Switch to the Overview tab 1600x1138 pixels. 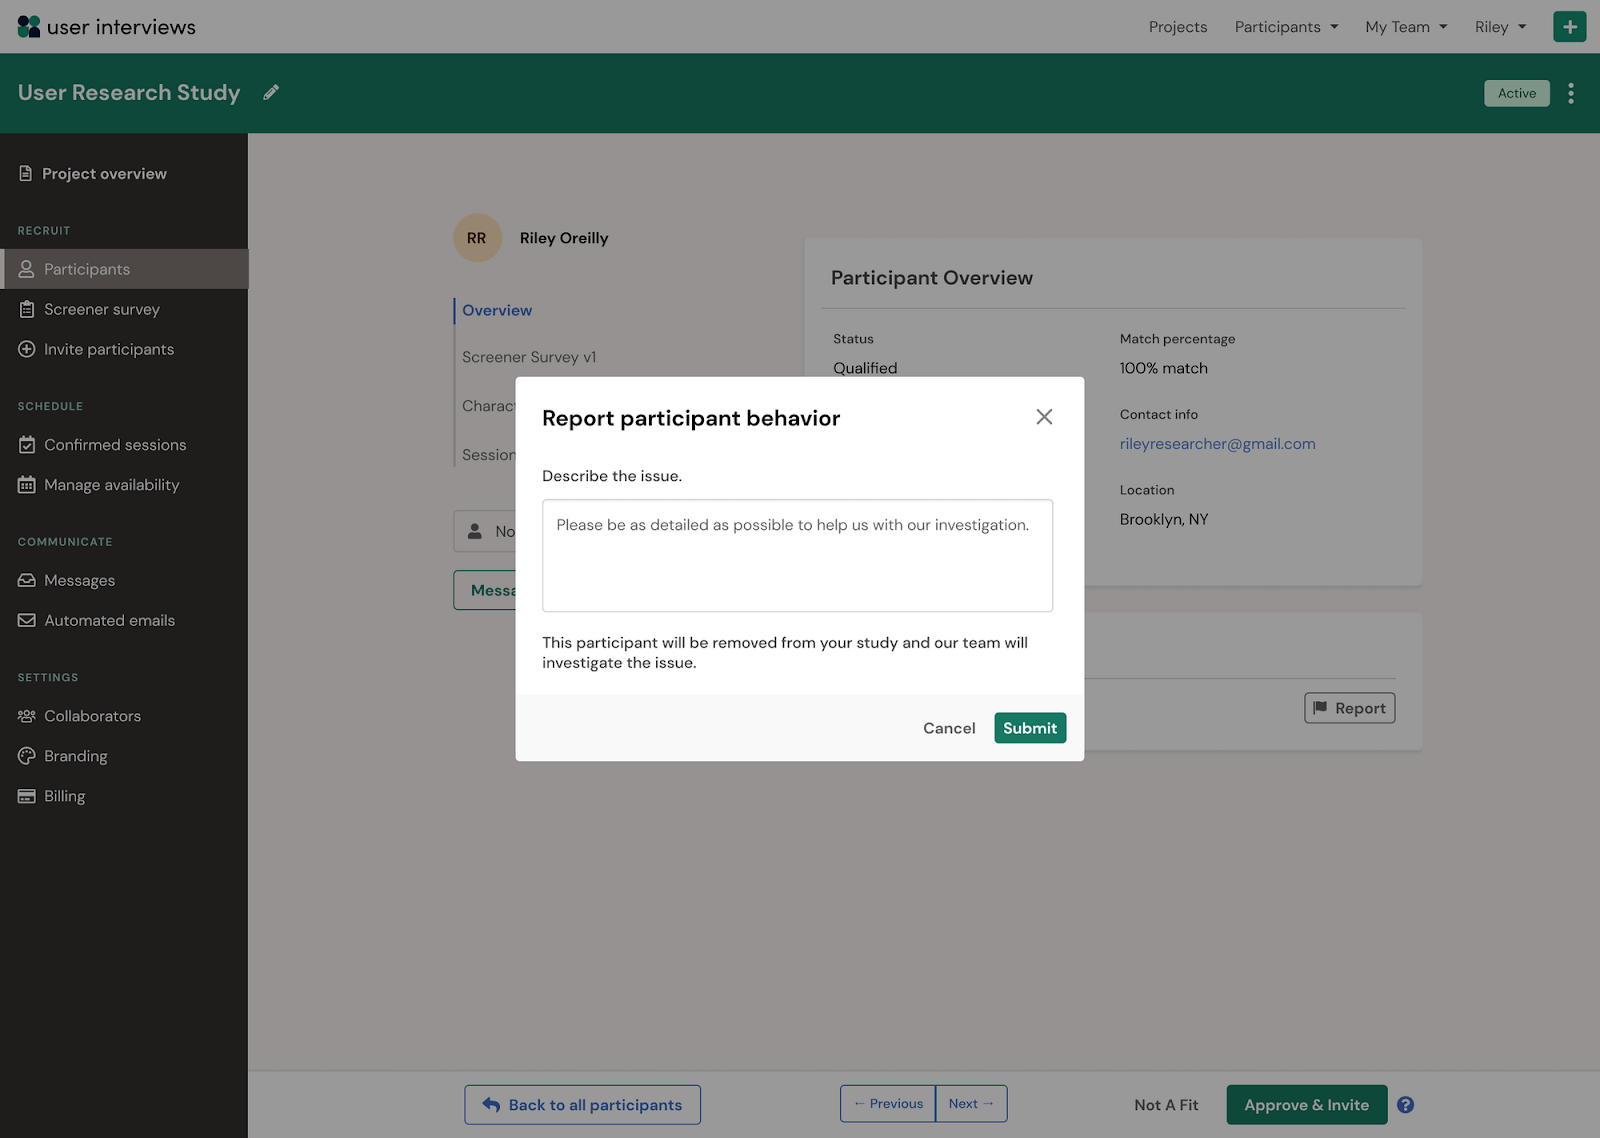click(x=496, y=310)
